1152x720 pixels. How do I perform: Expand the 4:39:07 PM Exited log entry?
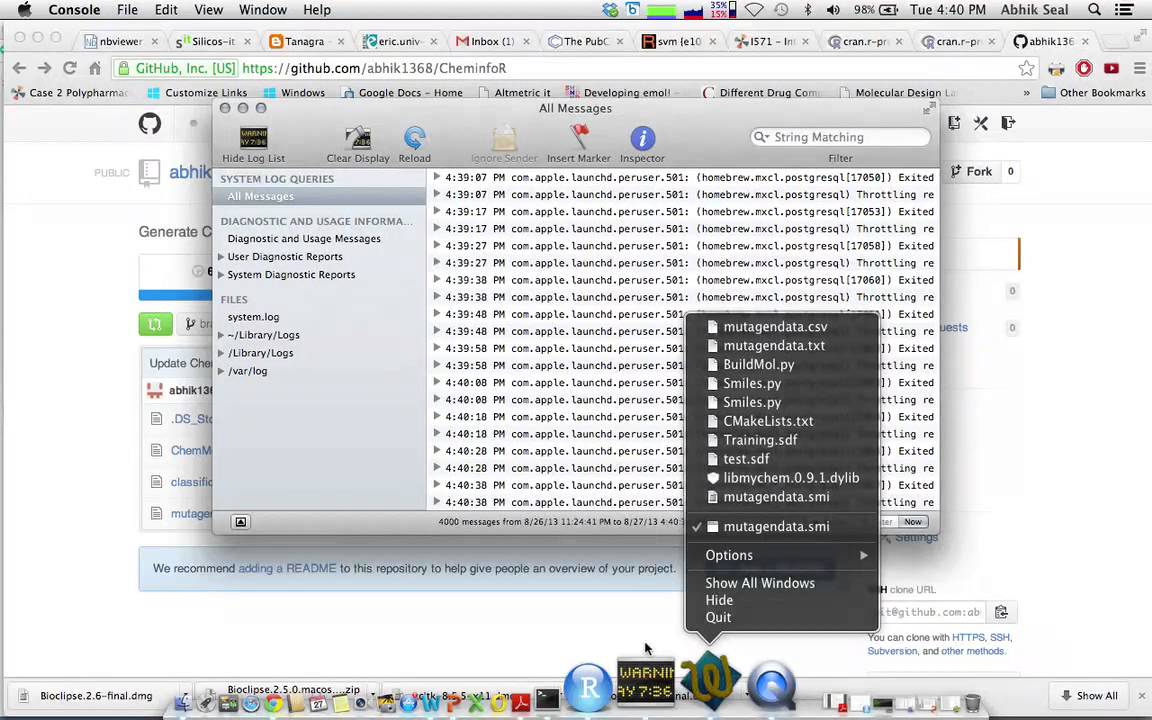436,177
